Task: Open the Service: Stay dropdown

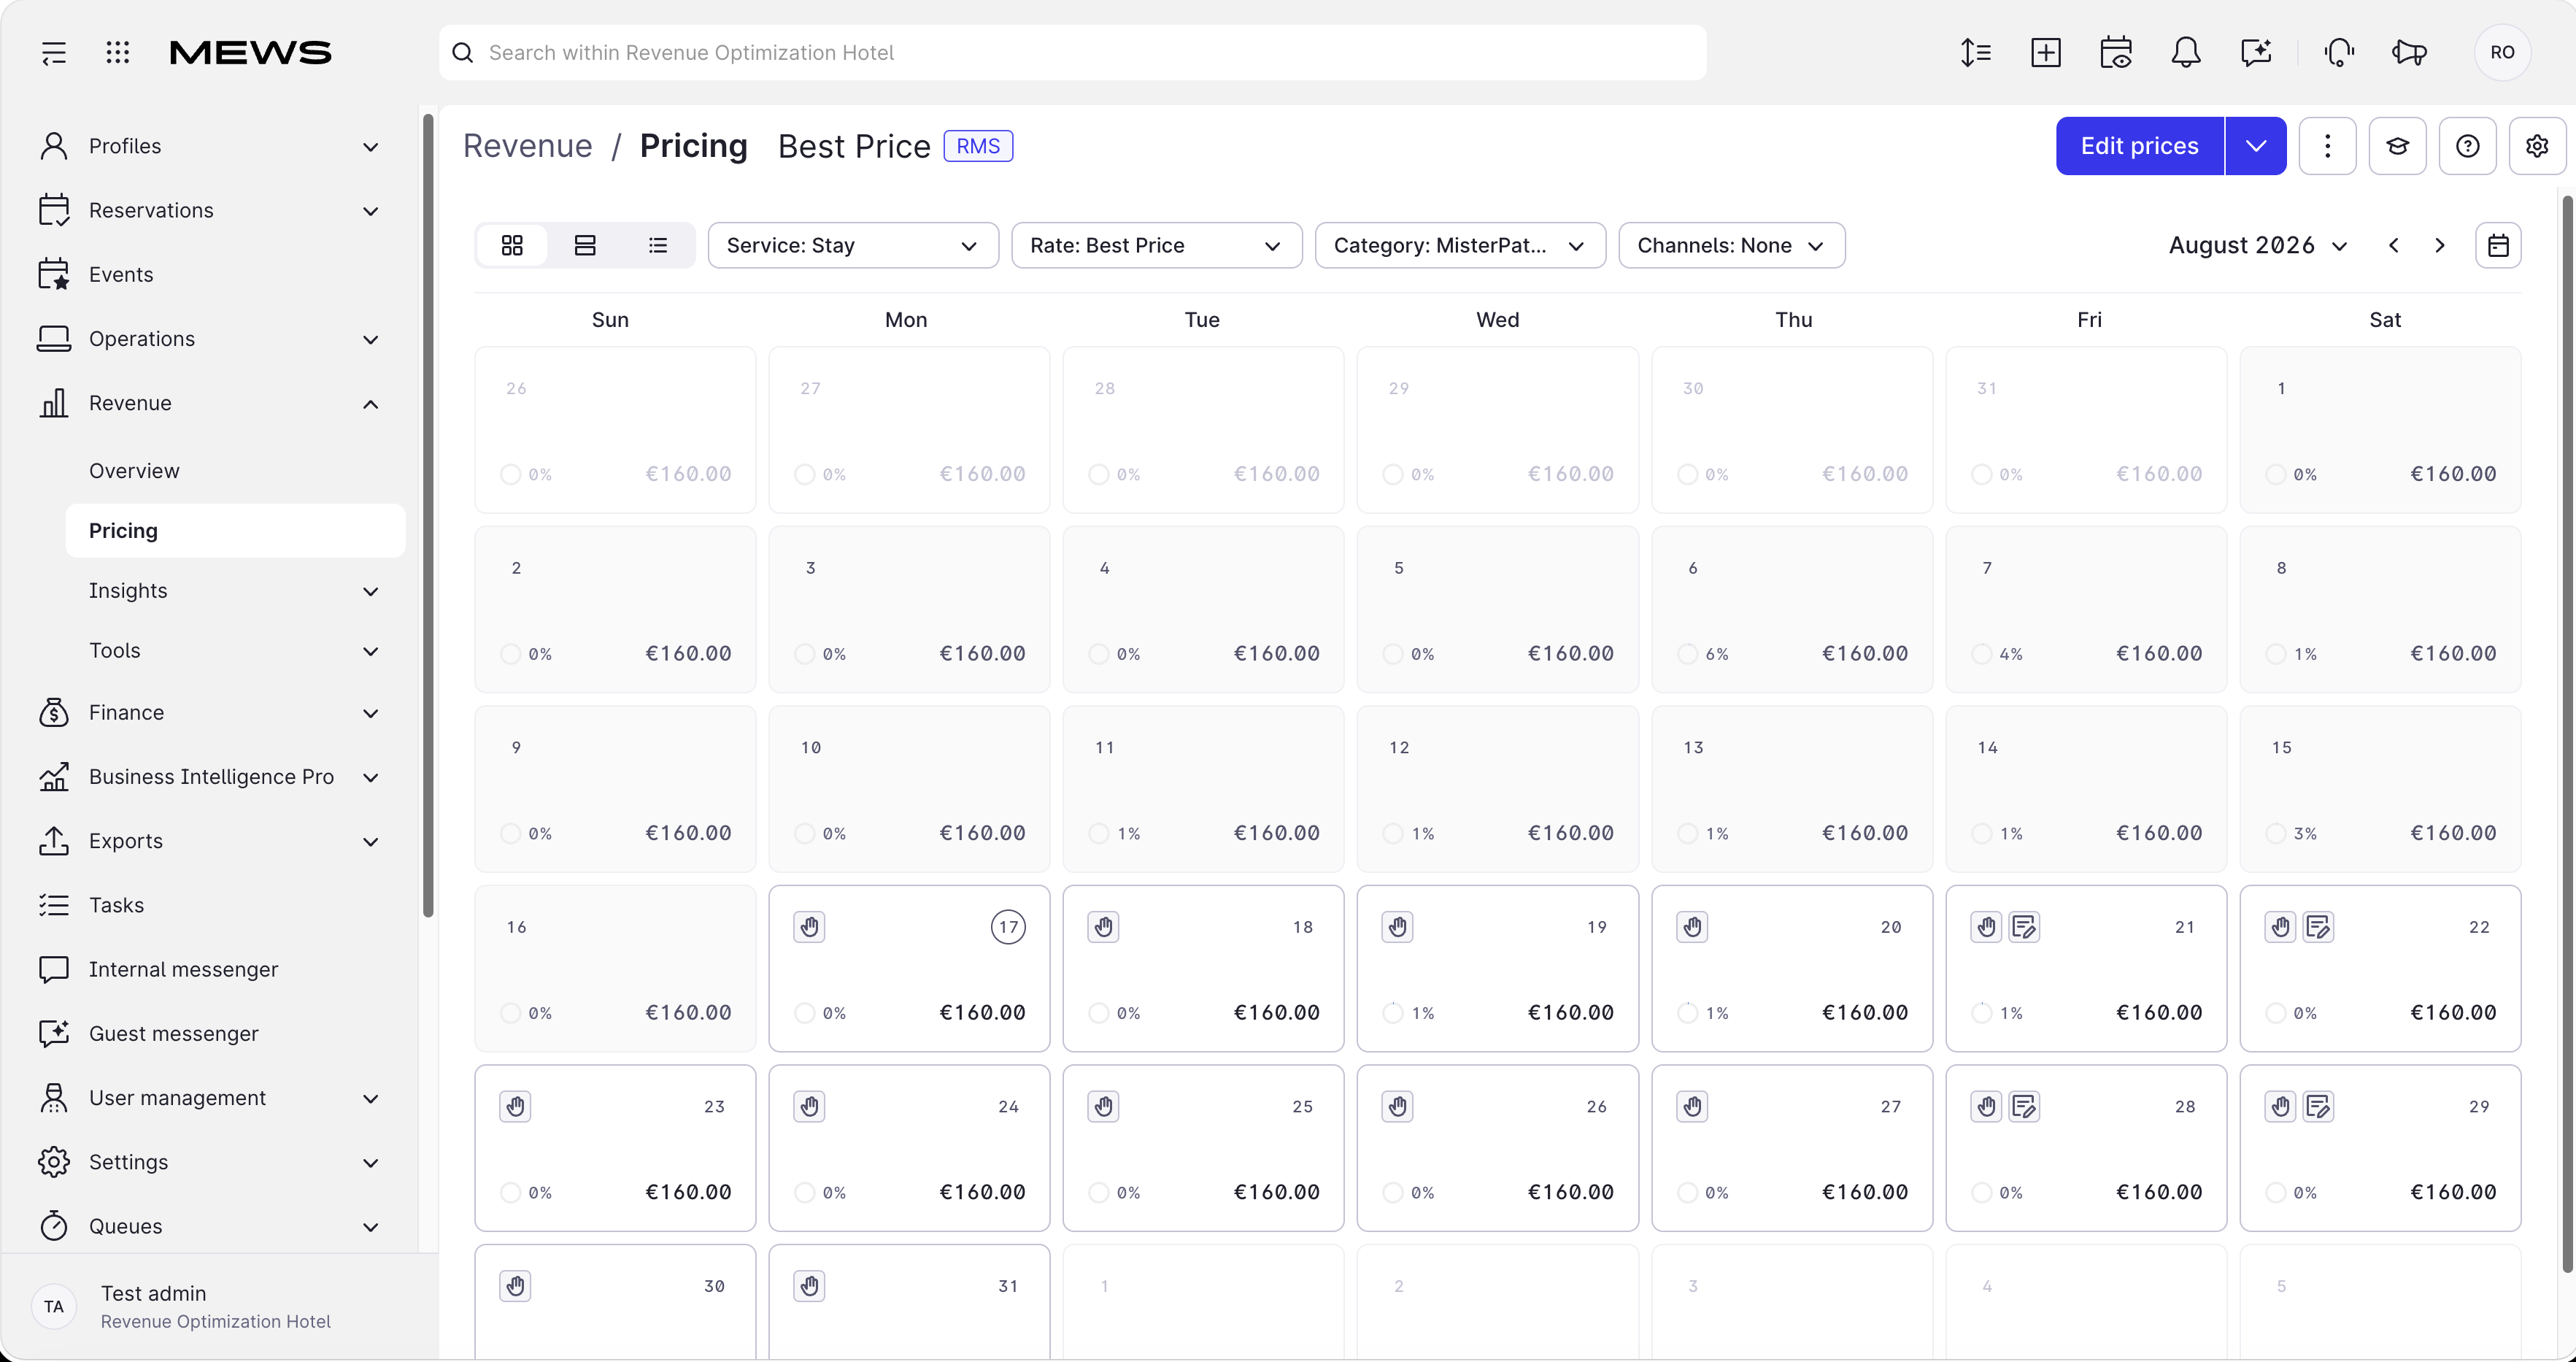Action: (x=853, y=245)
